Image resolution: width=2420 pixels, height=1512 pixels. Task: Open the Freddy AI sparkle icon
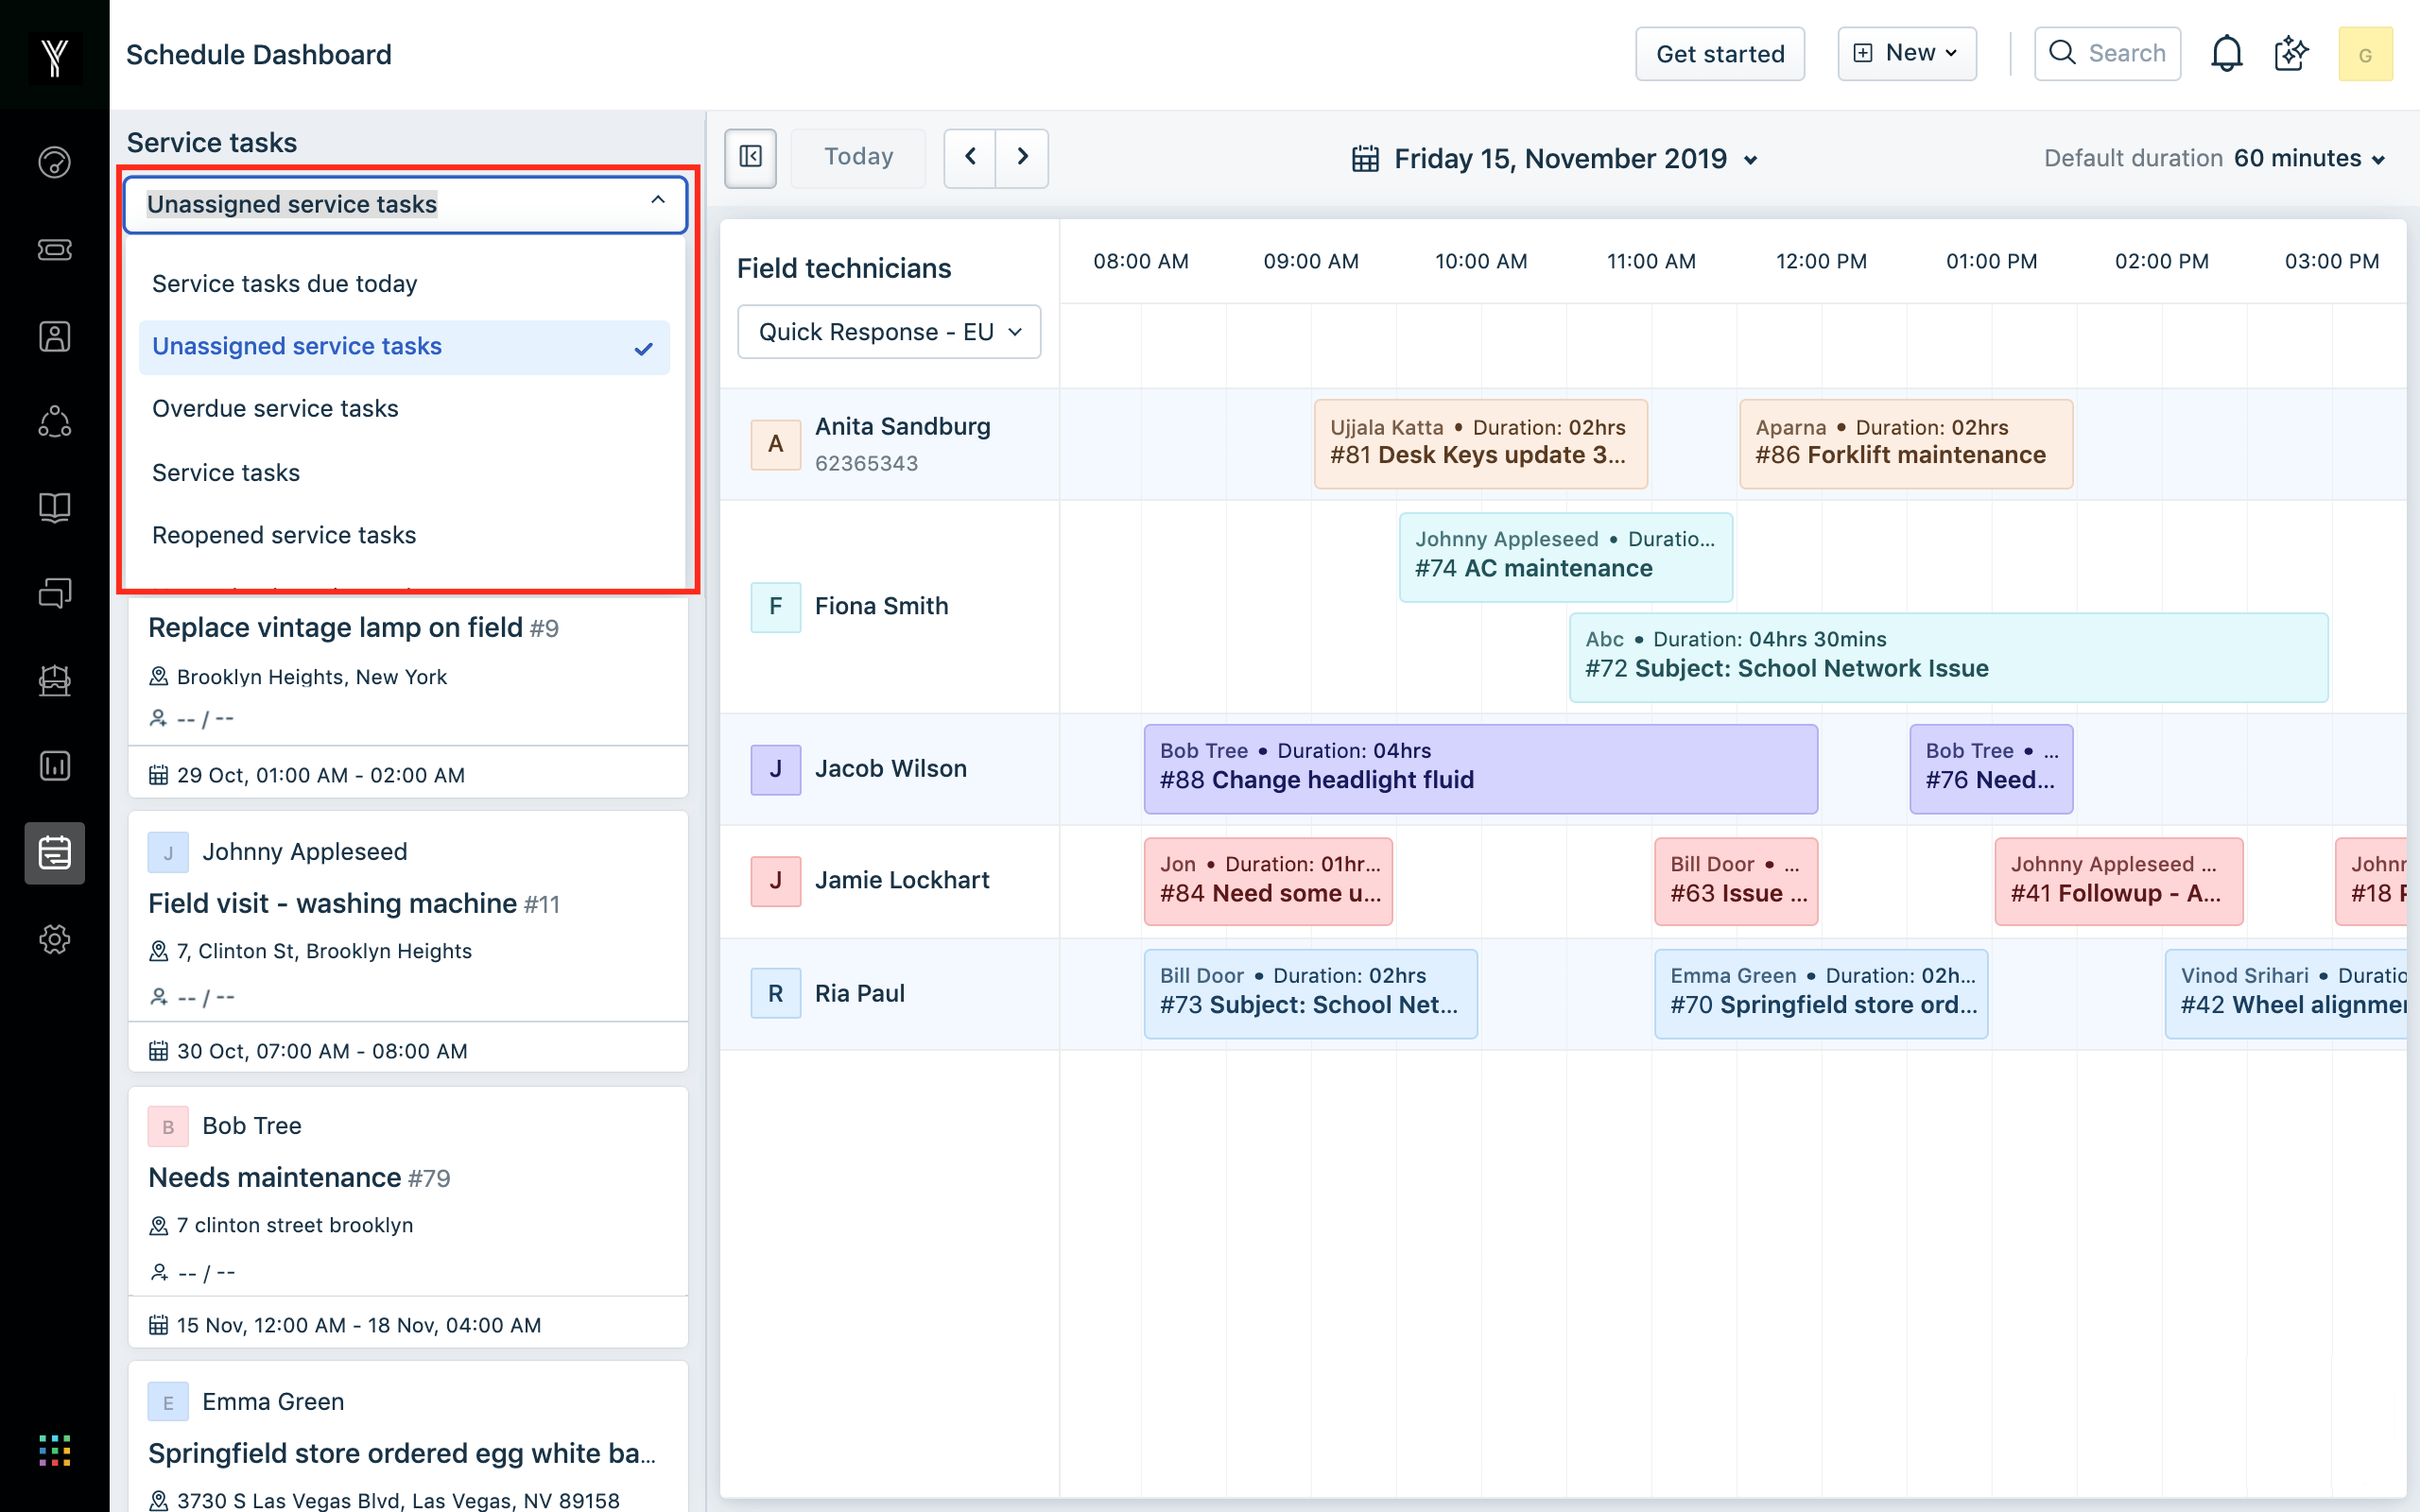coord(2291,54)
